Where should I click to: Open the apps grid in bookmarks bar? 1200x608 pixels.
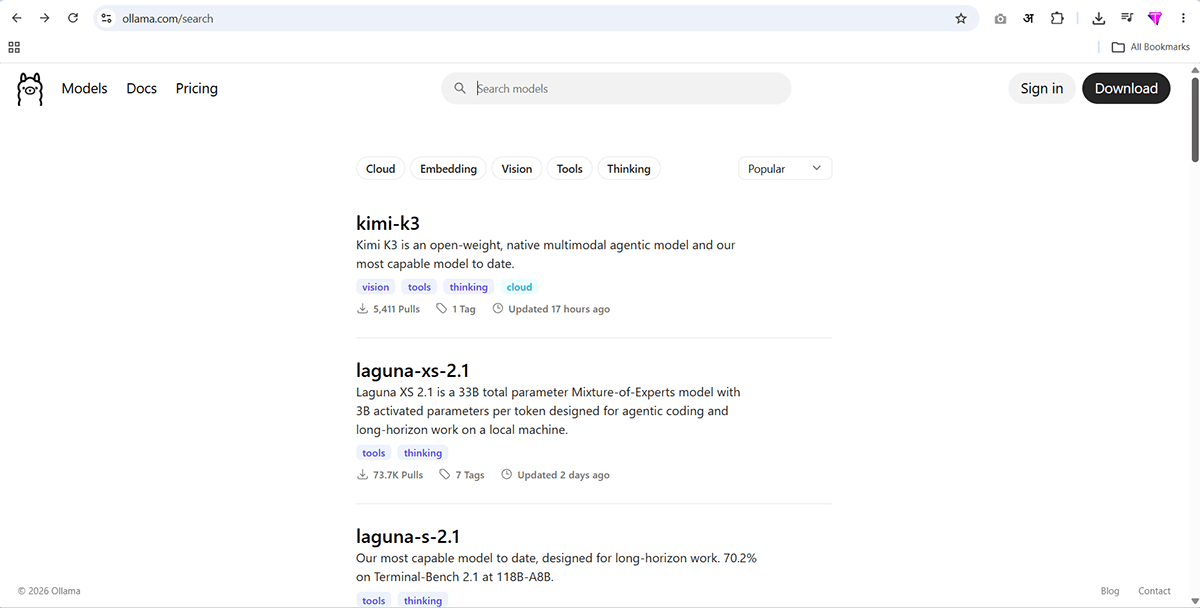pyautogui.click(x=14, y=47)
